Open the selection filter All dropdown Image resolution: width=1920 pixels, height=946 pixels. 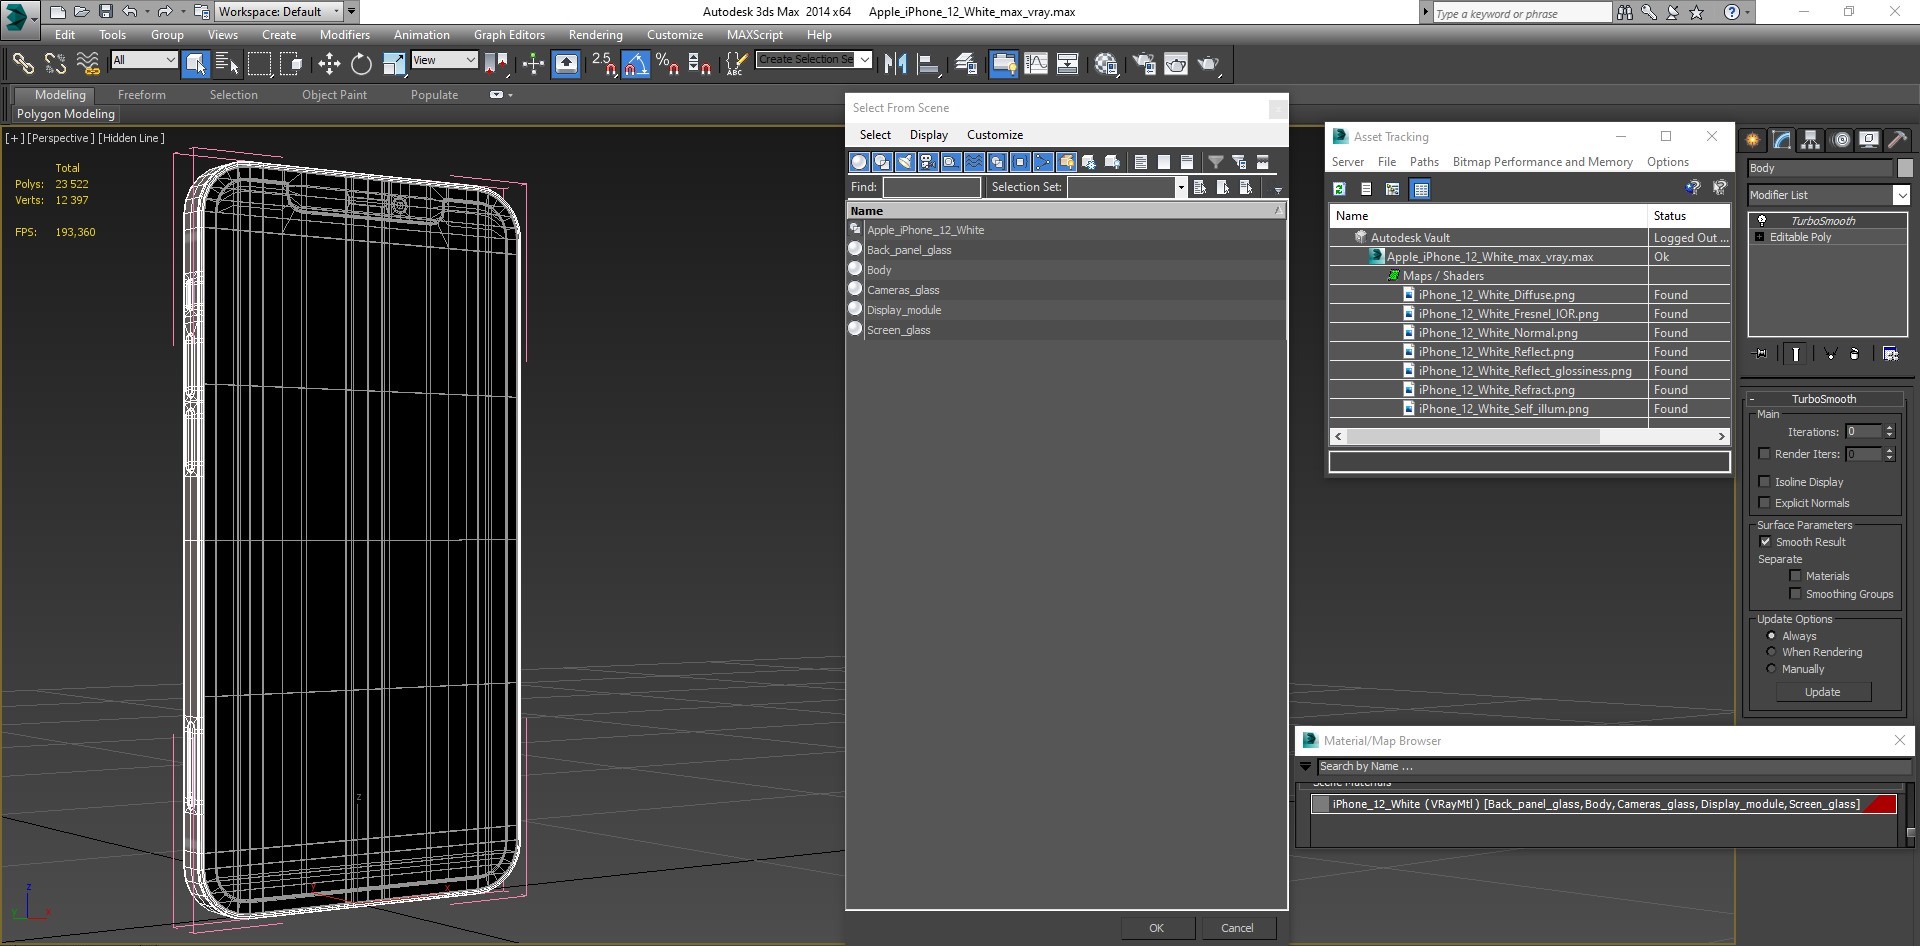click(143, 60)
